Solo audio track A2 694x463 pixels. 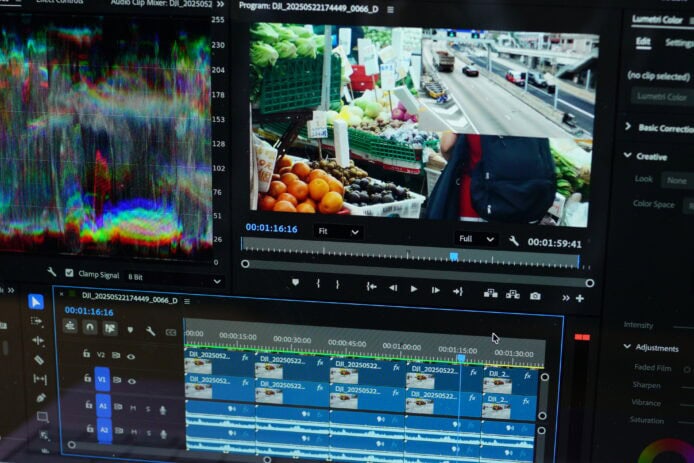(149, 432)
